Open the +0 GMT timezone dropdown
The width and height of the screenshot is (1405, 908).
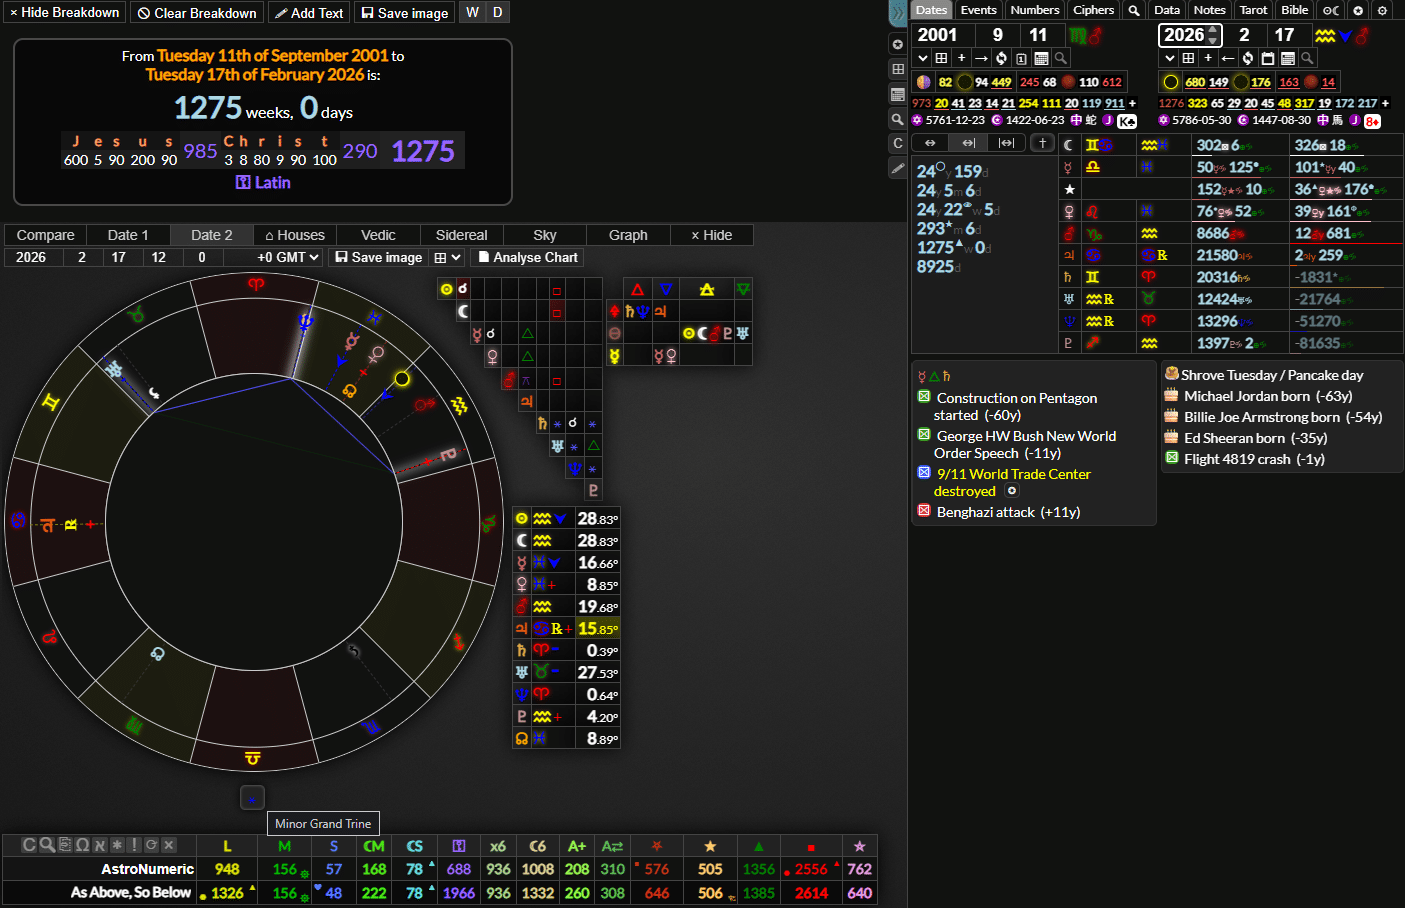tap(287, 257)
